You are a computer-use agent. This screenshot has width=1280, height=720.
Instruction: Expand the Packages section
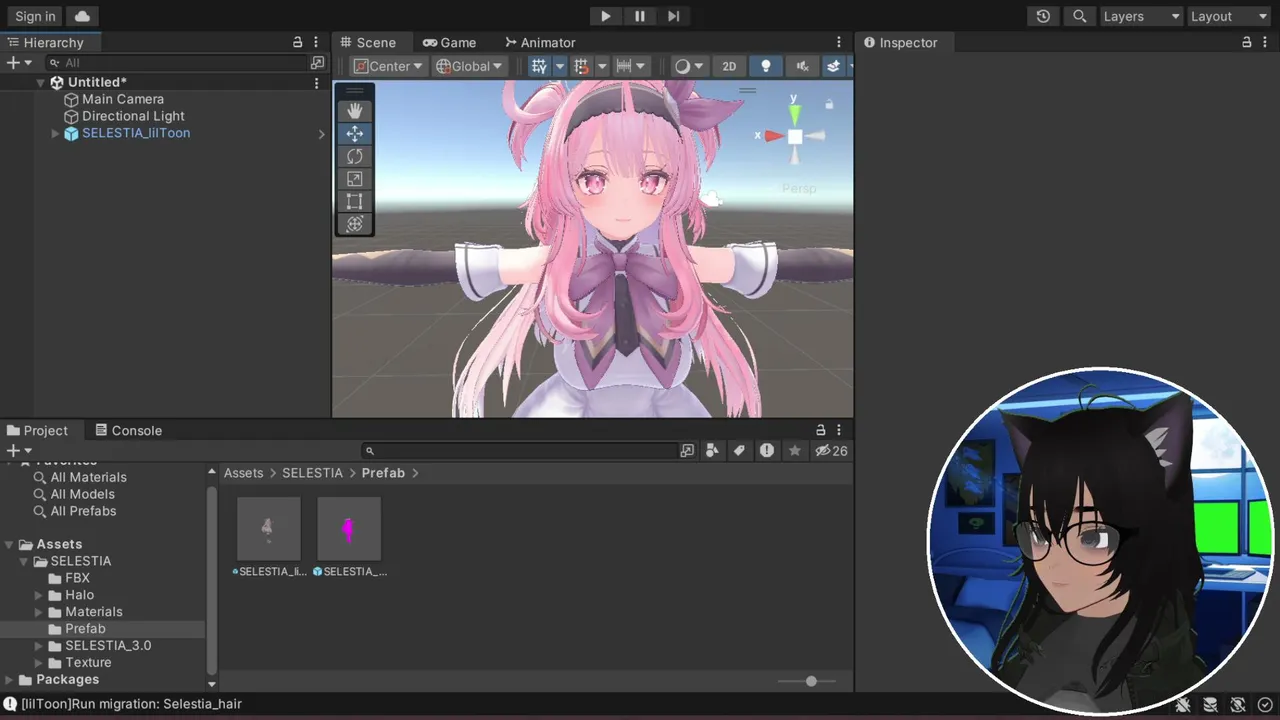[10, 680]
